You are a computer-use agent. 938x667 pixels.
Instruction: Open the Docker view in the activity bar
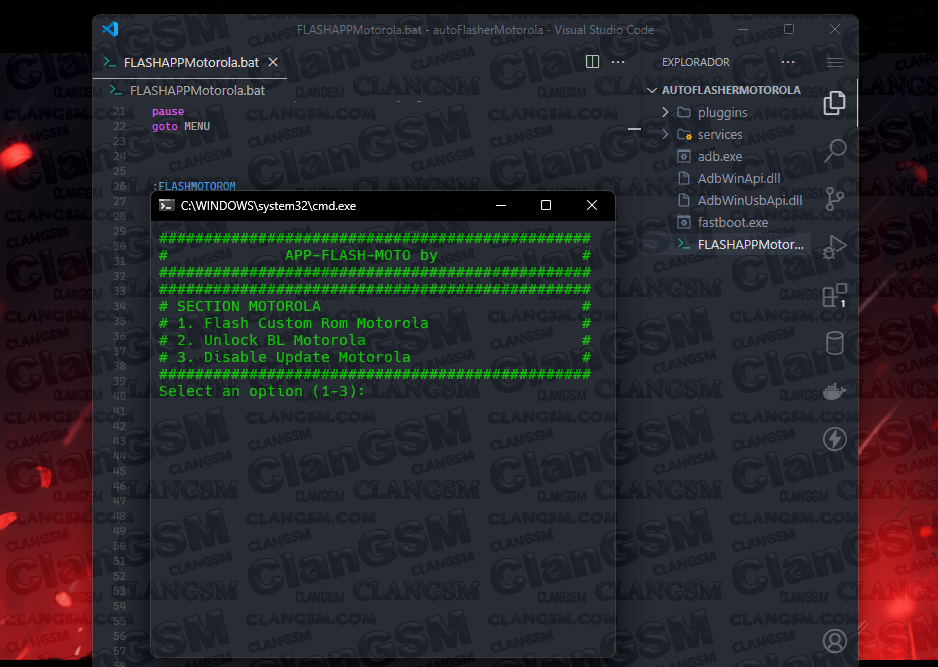click(835, 392)
